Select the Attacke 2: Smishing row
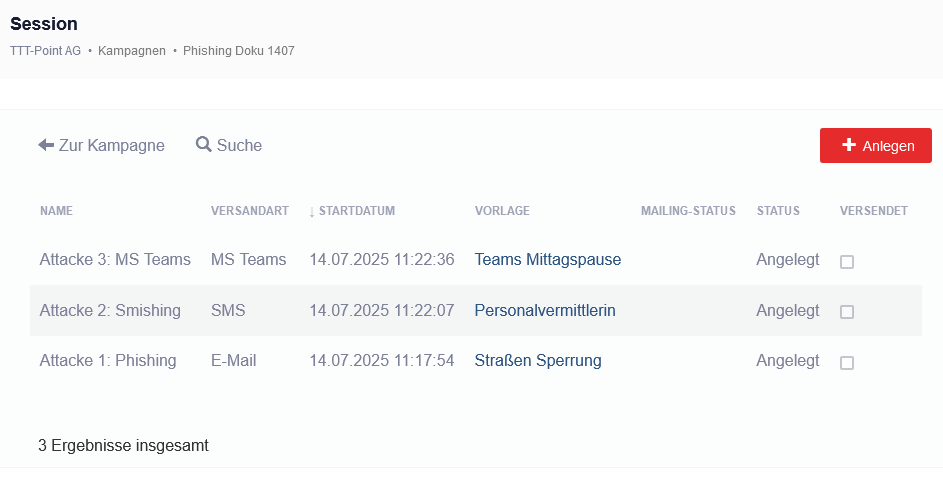The height and width of the screenshot is (480, 943). tap(110, 311)
